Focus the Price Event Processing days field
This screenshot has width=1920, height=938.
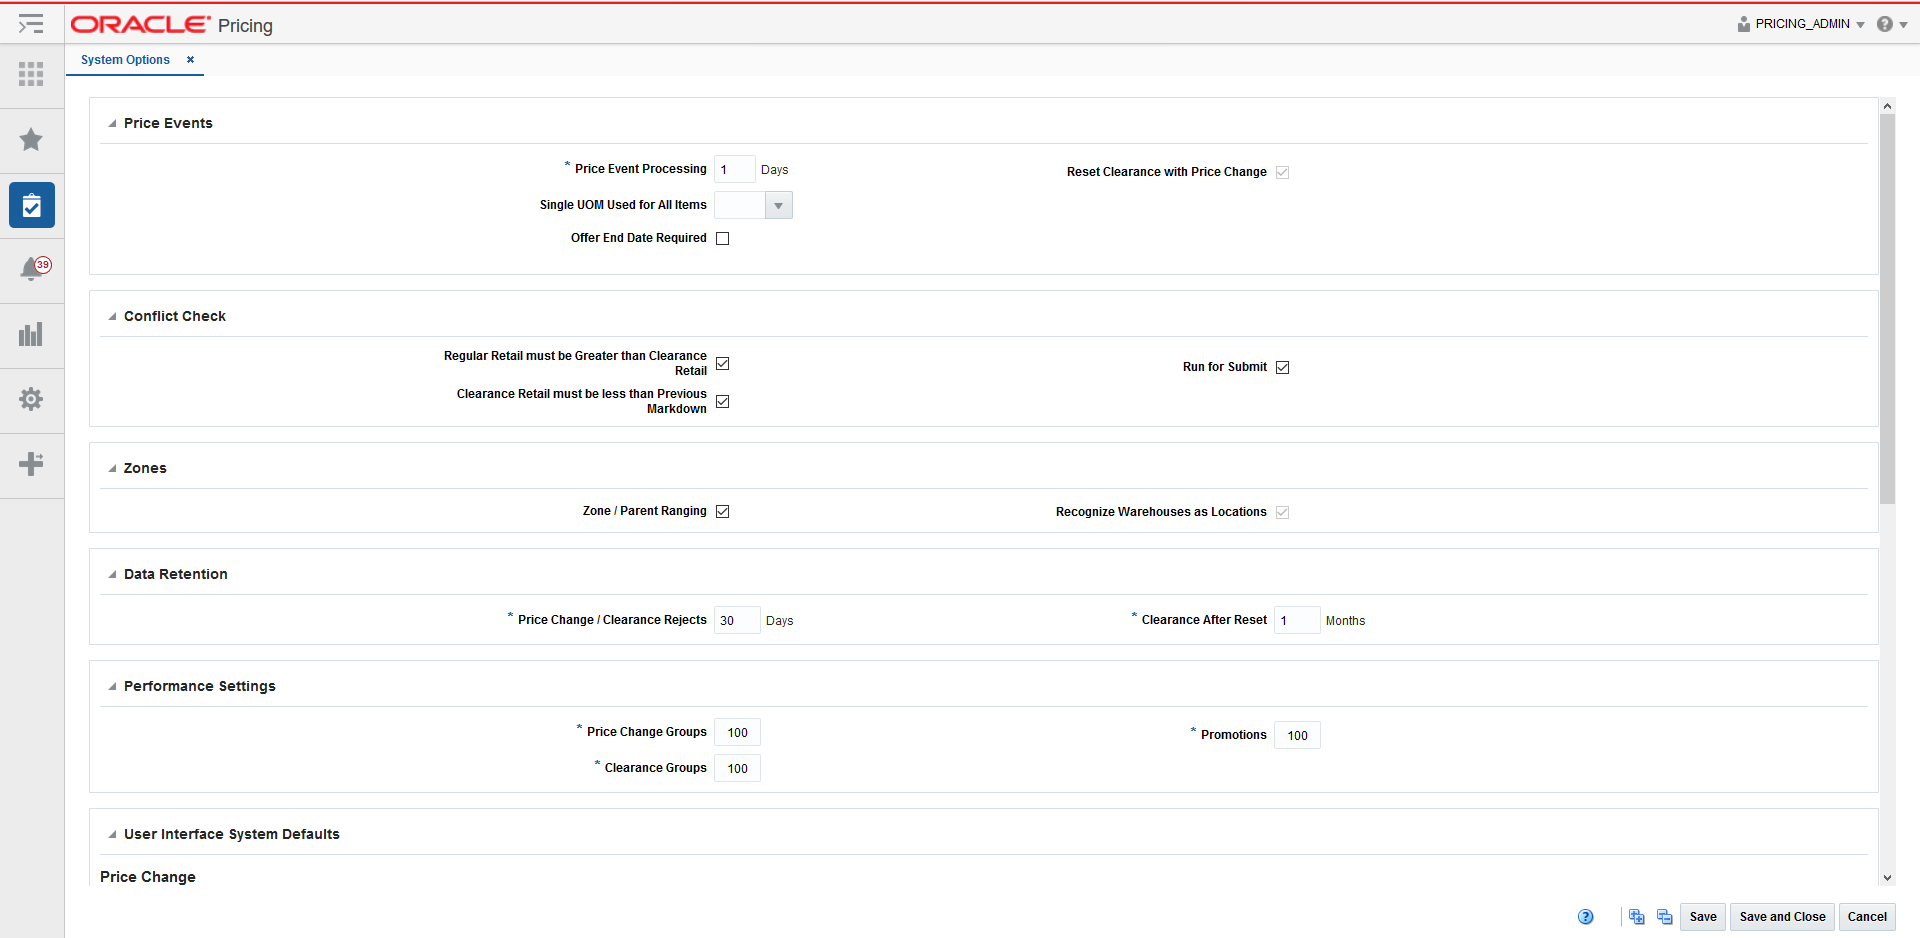(735, 169)
